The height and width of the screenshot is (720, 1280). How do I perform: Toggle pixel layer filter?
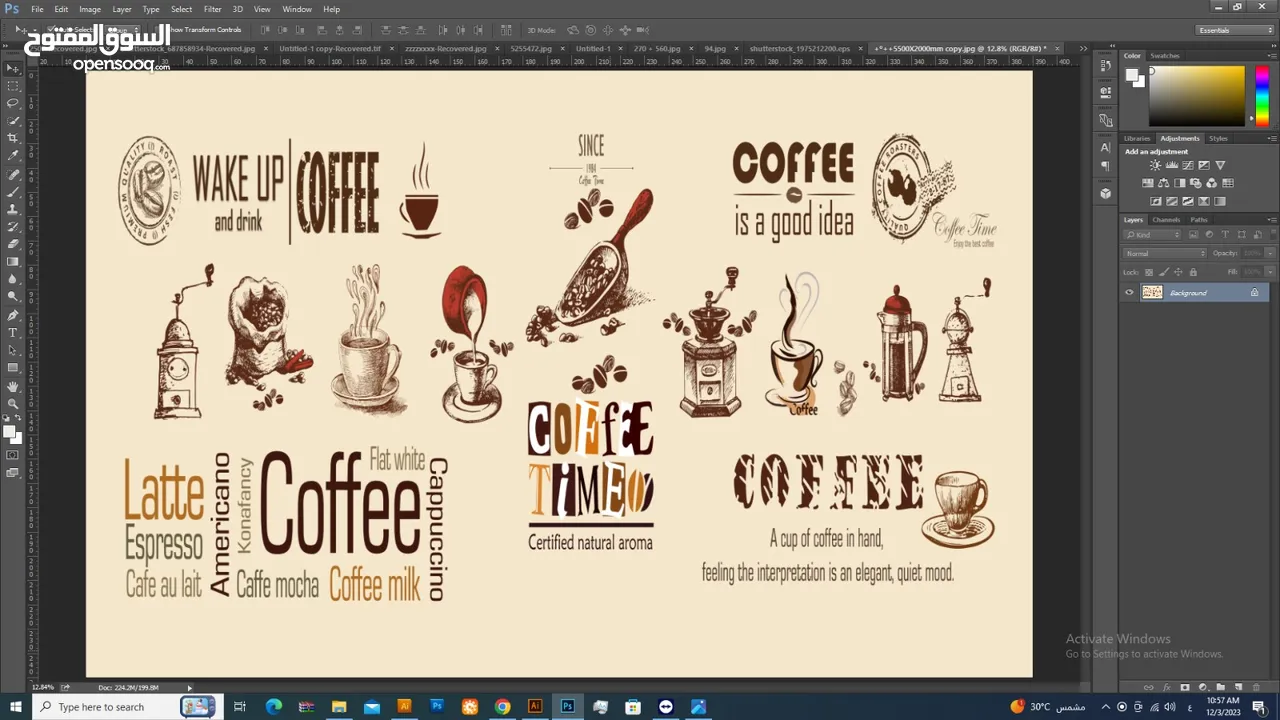click(1193, 235)
